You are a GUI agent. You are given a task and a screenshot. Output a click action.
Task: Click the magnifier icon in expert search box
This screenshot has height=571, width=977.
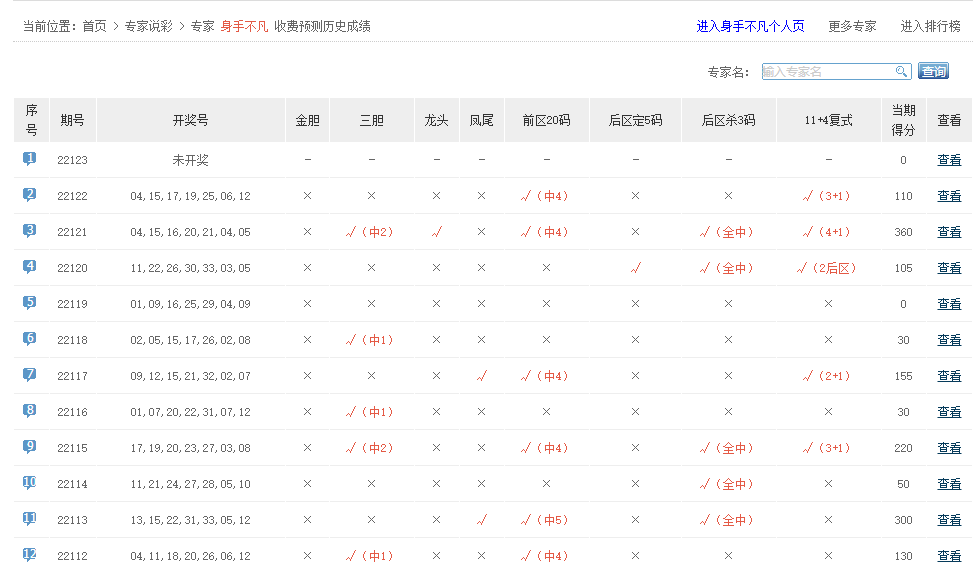click(901, 71)
